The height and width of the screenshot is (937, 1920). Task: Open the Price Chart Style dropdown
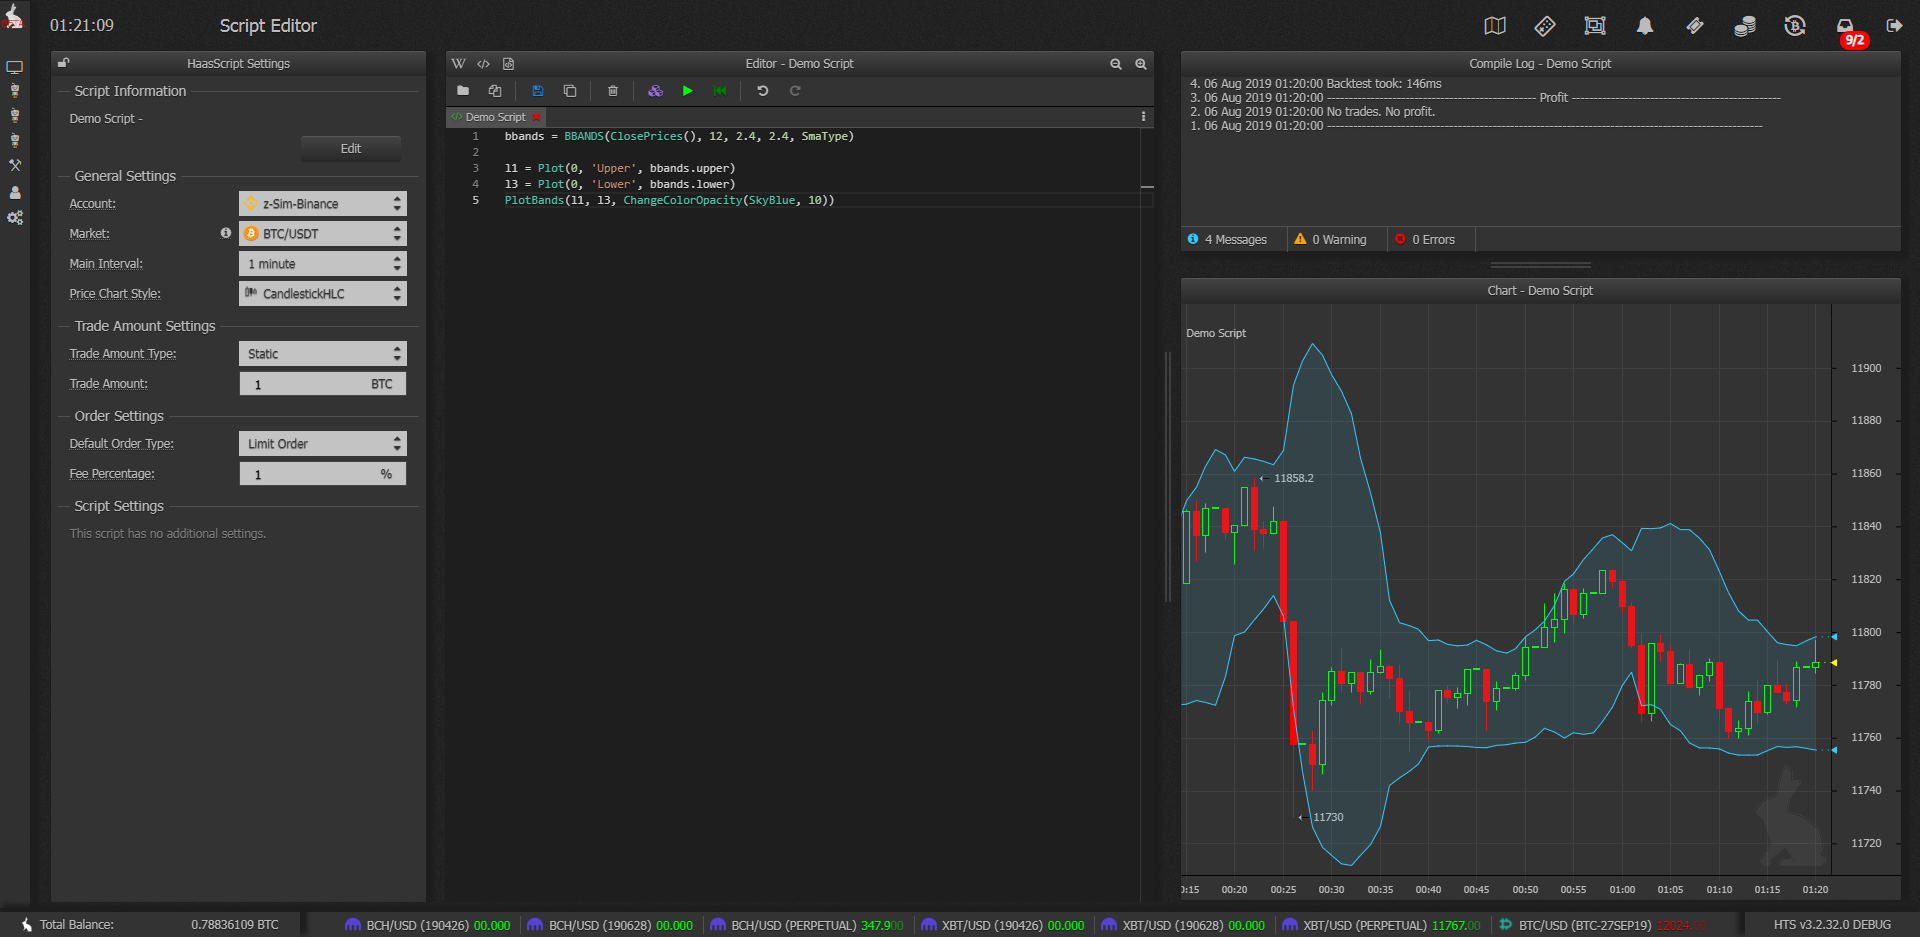322,293
